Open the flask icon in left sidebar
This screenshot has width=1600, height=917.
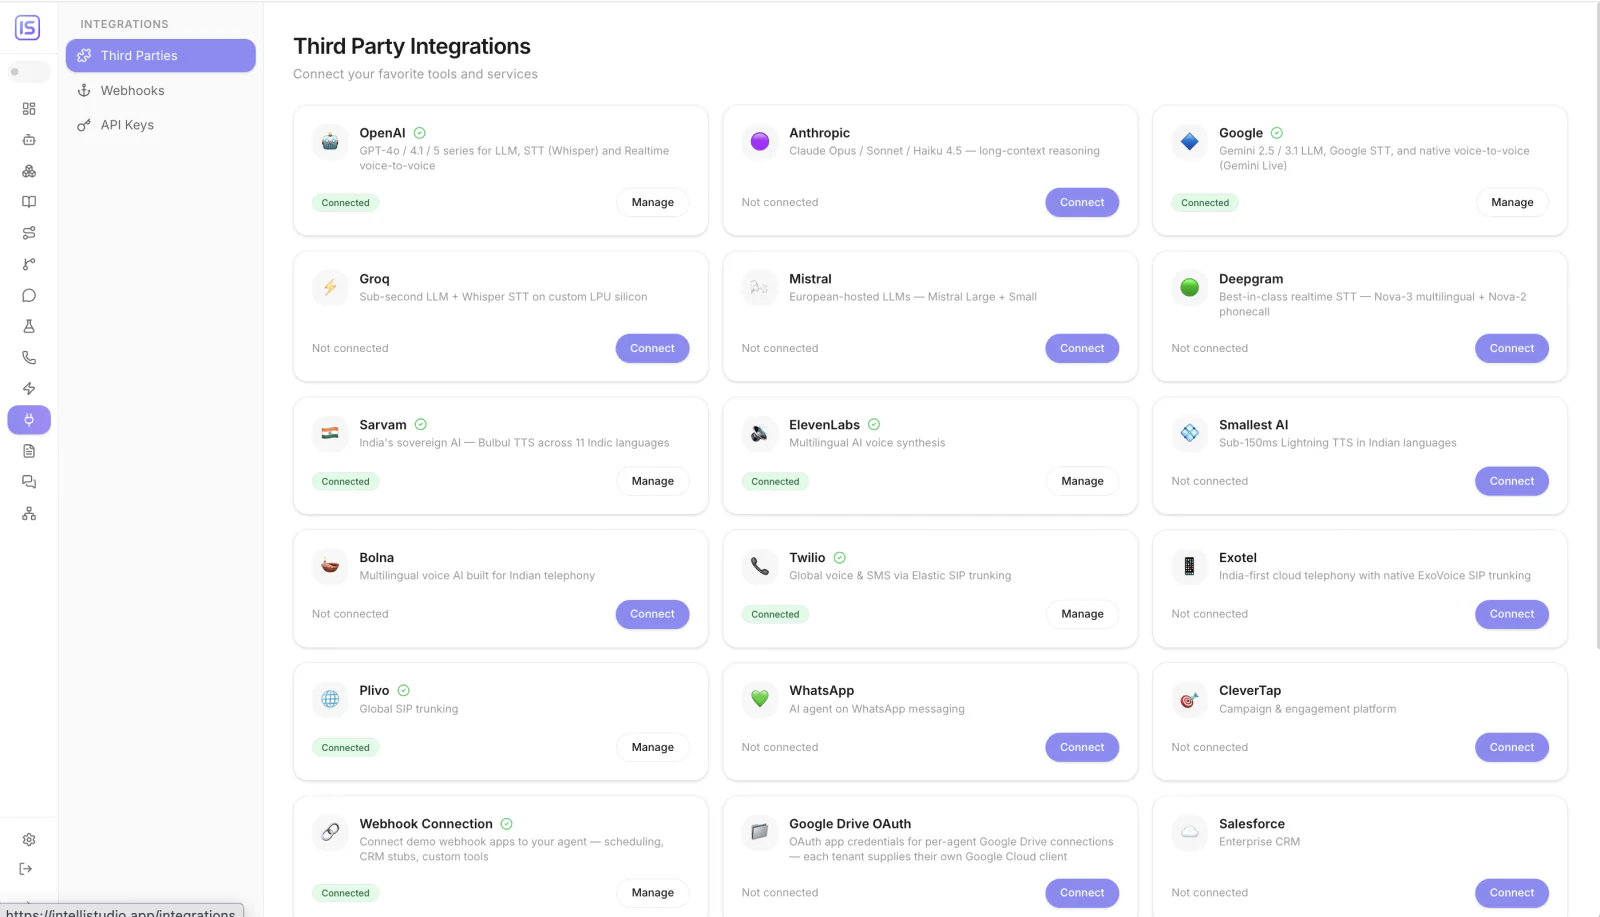click(29, 327)
